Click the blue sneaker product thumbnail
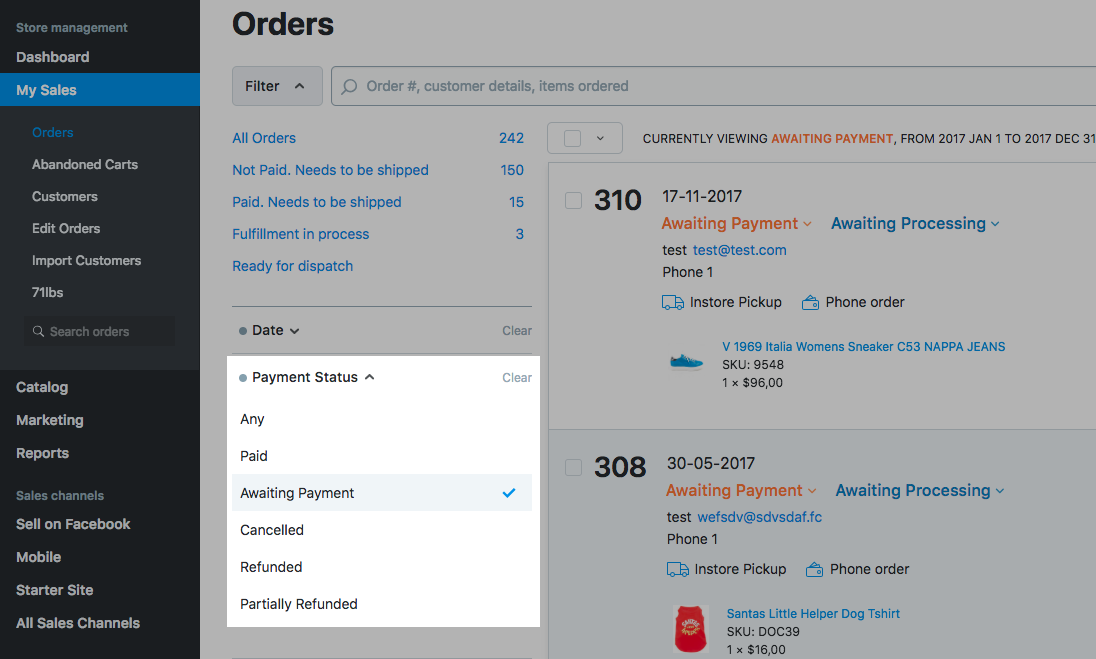This screenshot has width=1096, height=659. click(x=687, y=362)
